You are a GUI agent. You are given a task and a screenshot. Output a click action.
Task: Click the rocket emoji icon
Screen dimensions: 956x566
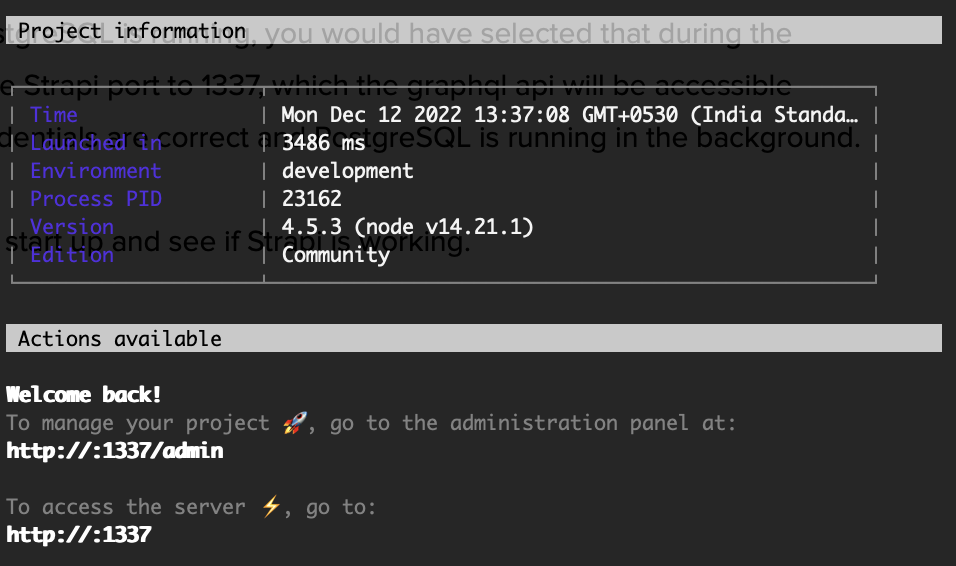293,423
